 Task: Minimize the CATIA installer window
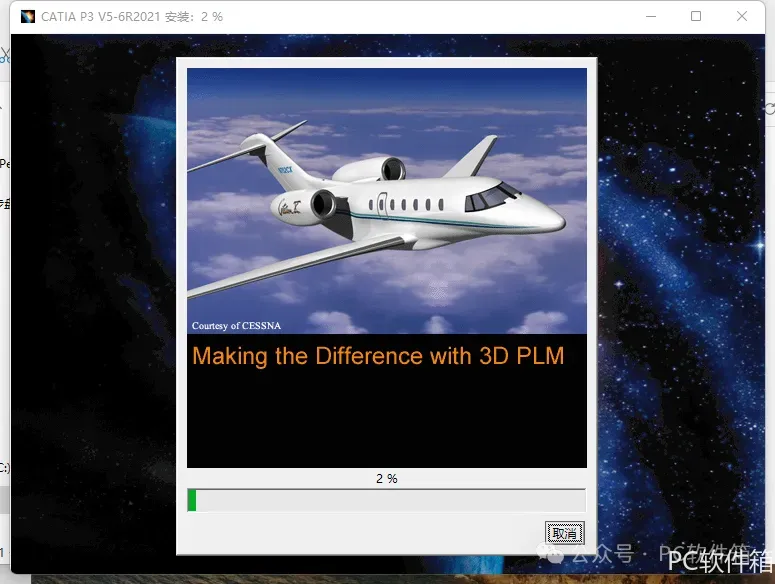[651, 16]
